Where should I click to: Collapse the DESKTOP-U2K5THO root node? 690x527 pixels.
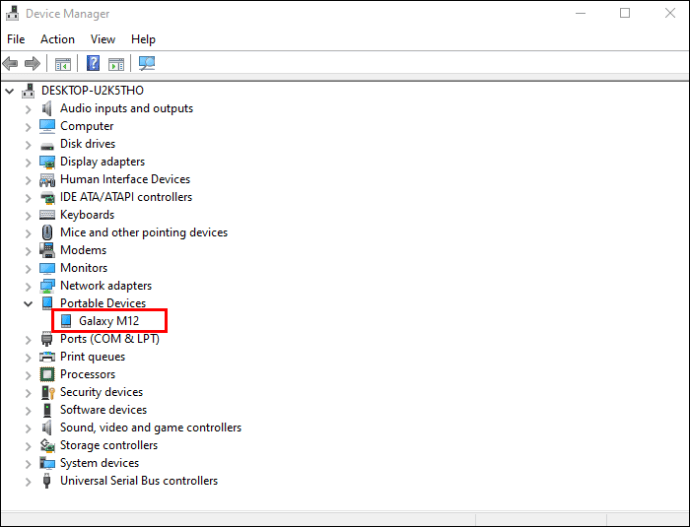[x=9, y=91]
